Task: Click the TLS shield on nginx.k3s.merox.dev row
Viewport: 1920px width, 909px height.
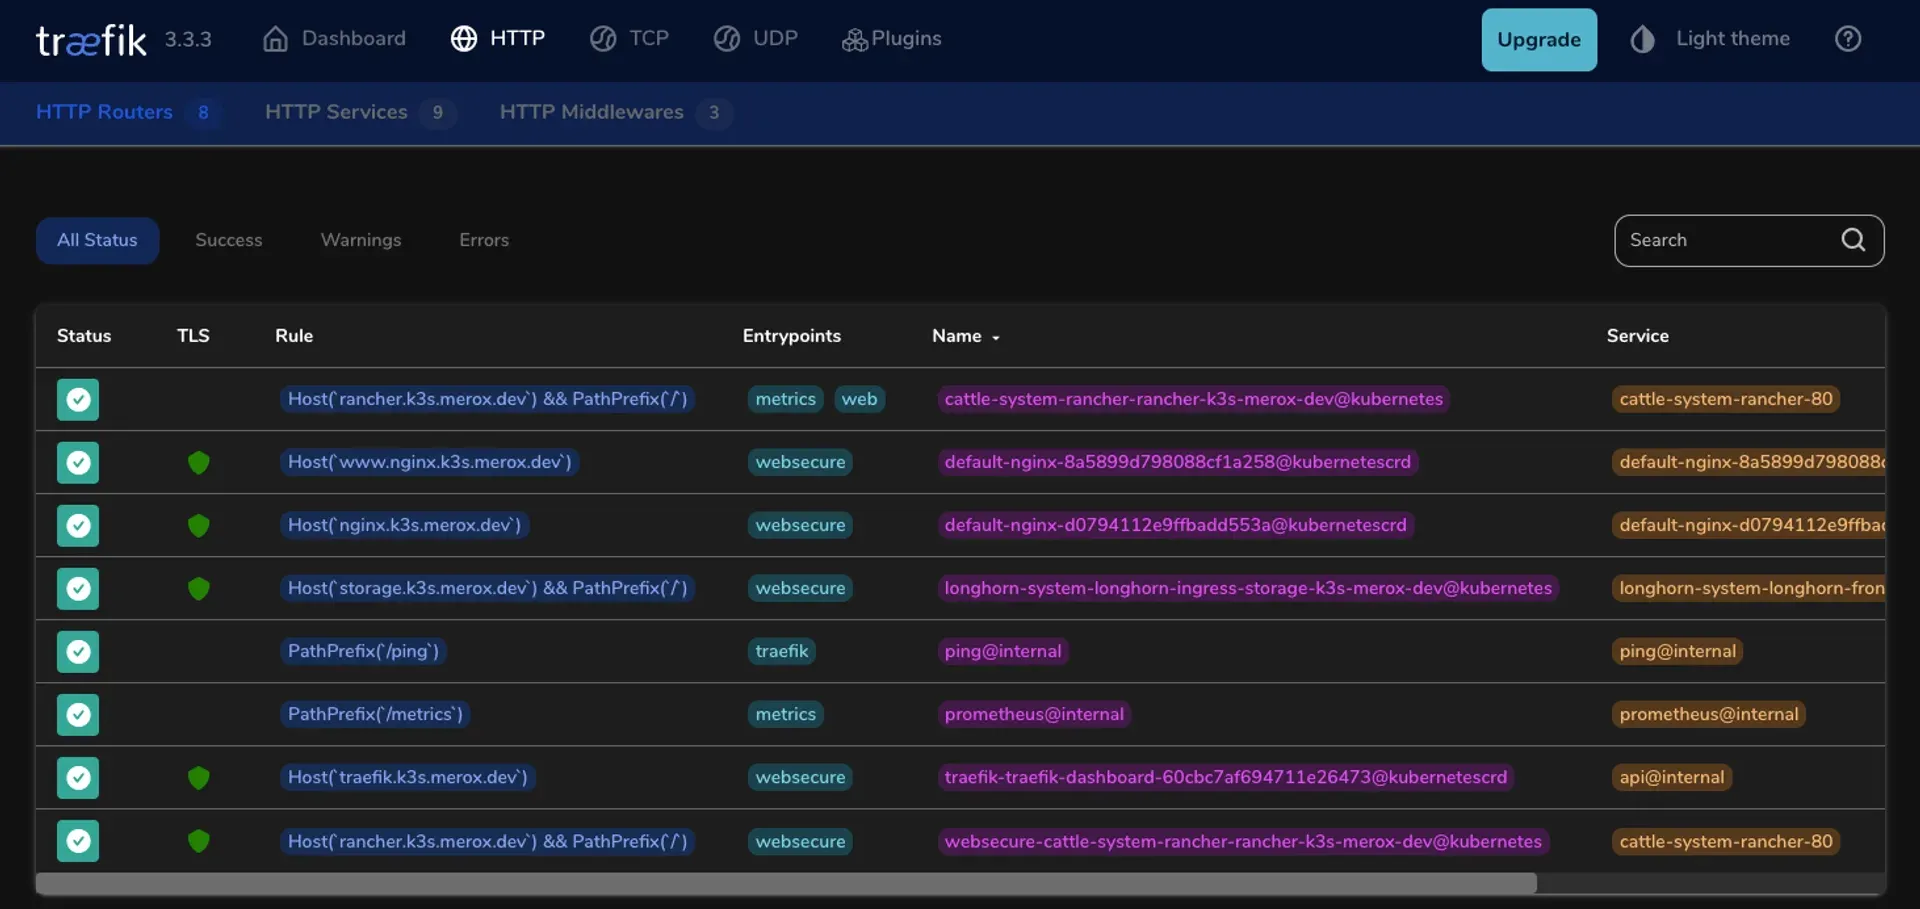Action: (x=198, y=525)
